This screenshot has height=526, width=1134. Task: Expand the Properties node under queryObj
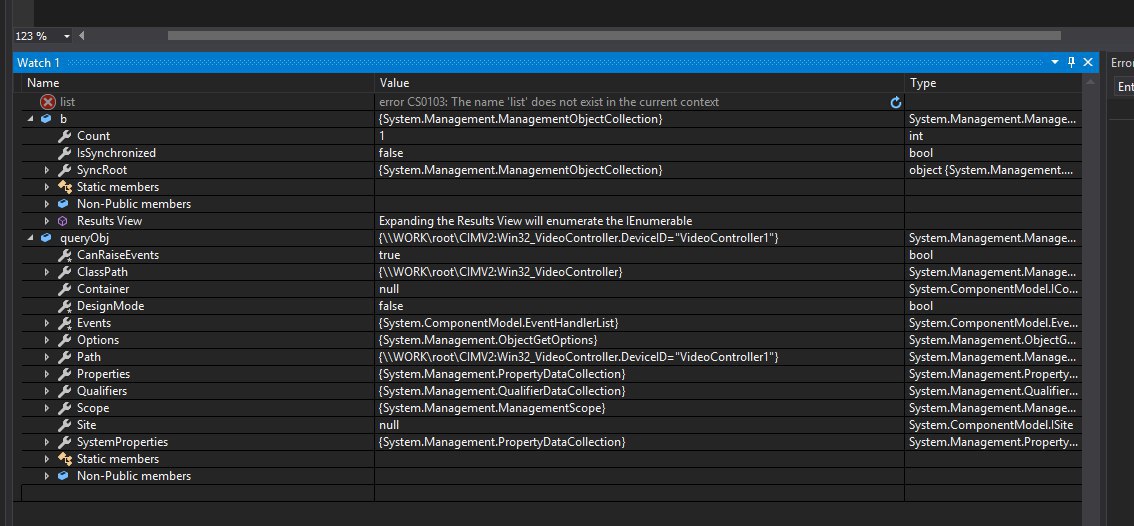point(47,374)
